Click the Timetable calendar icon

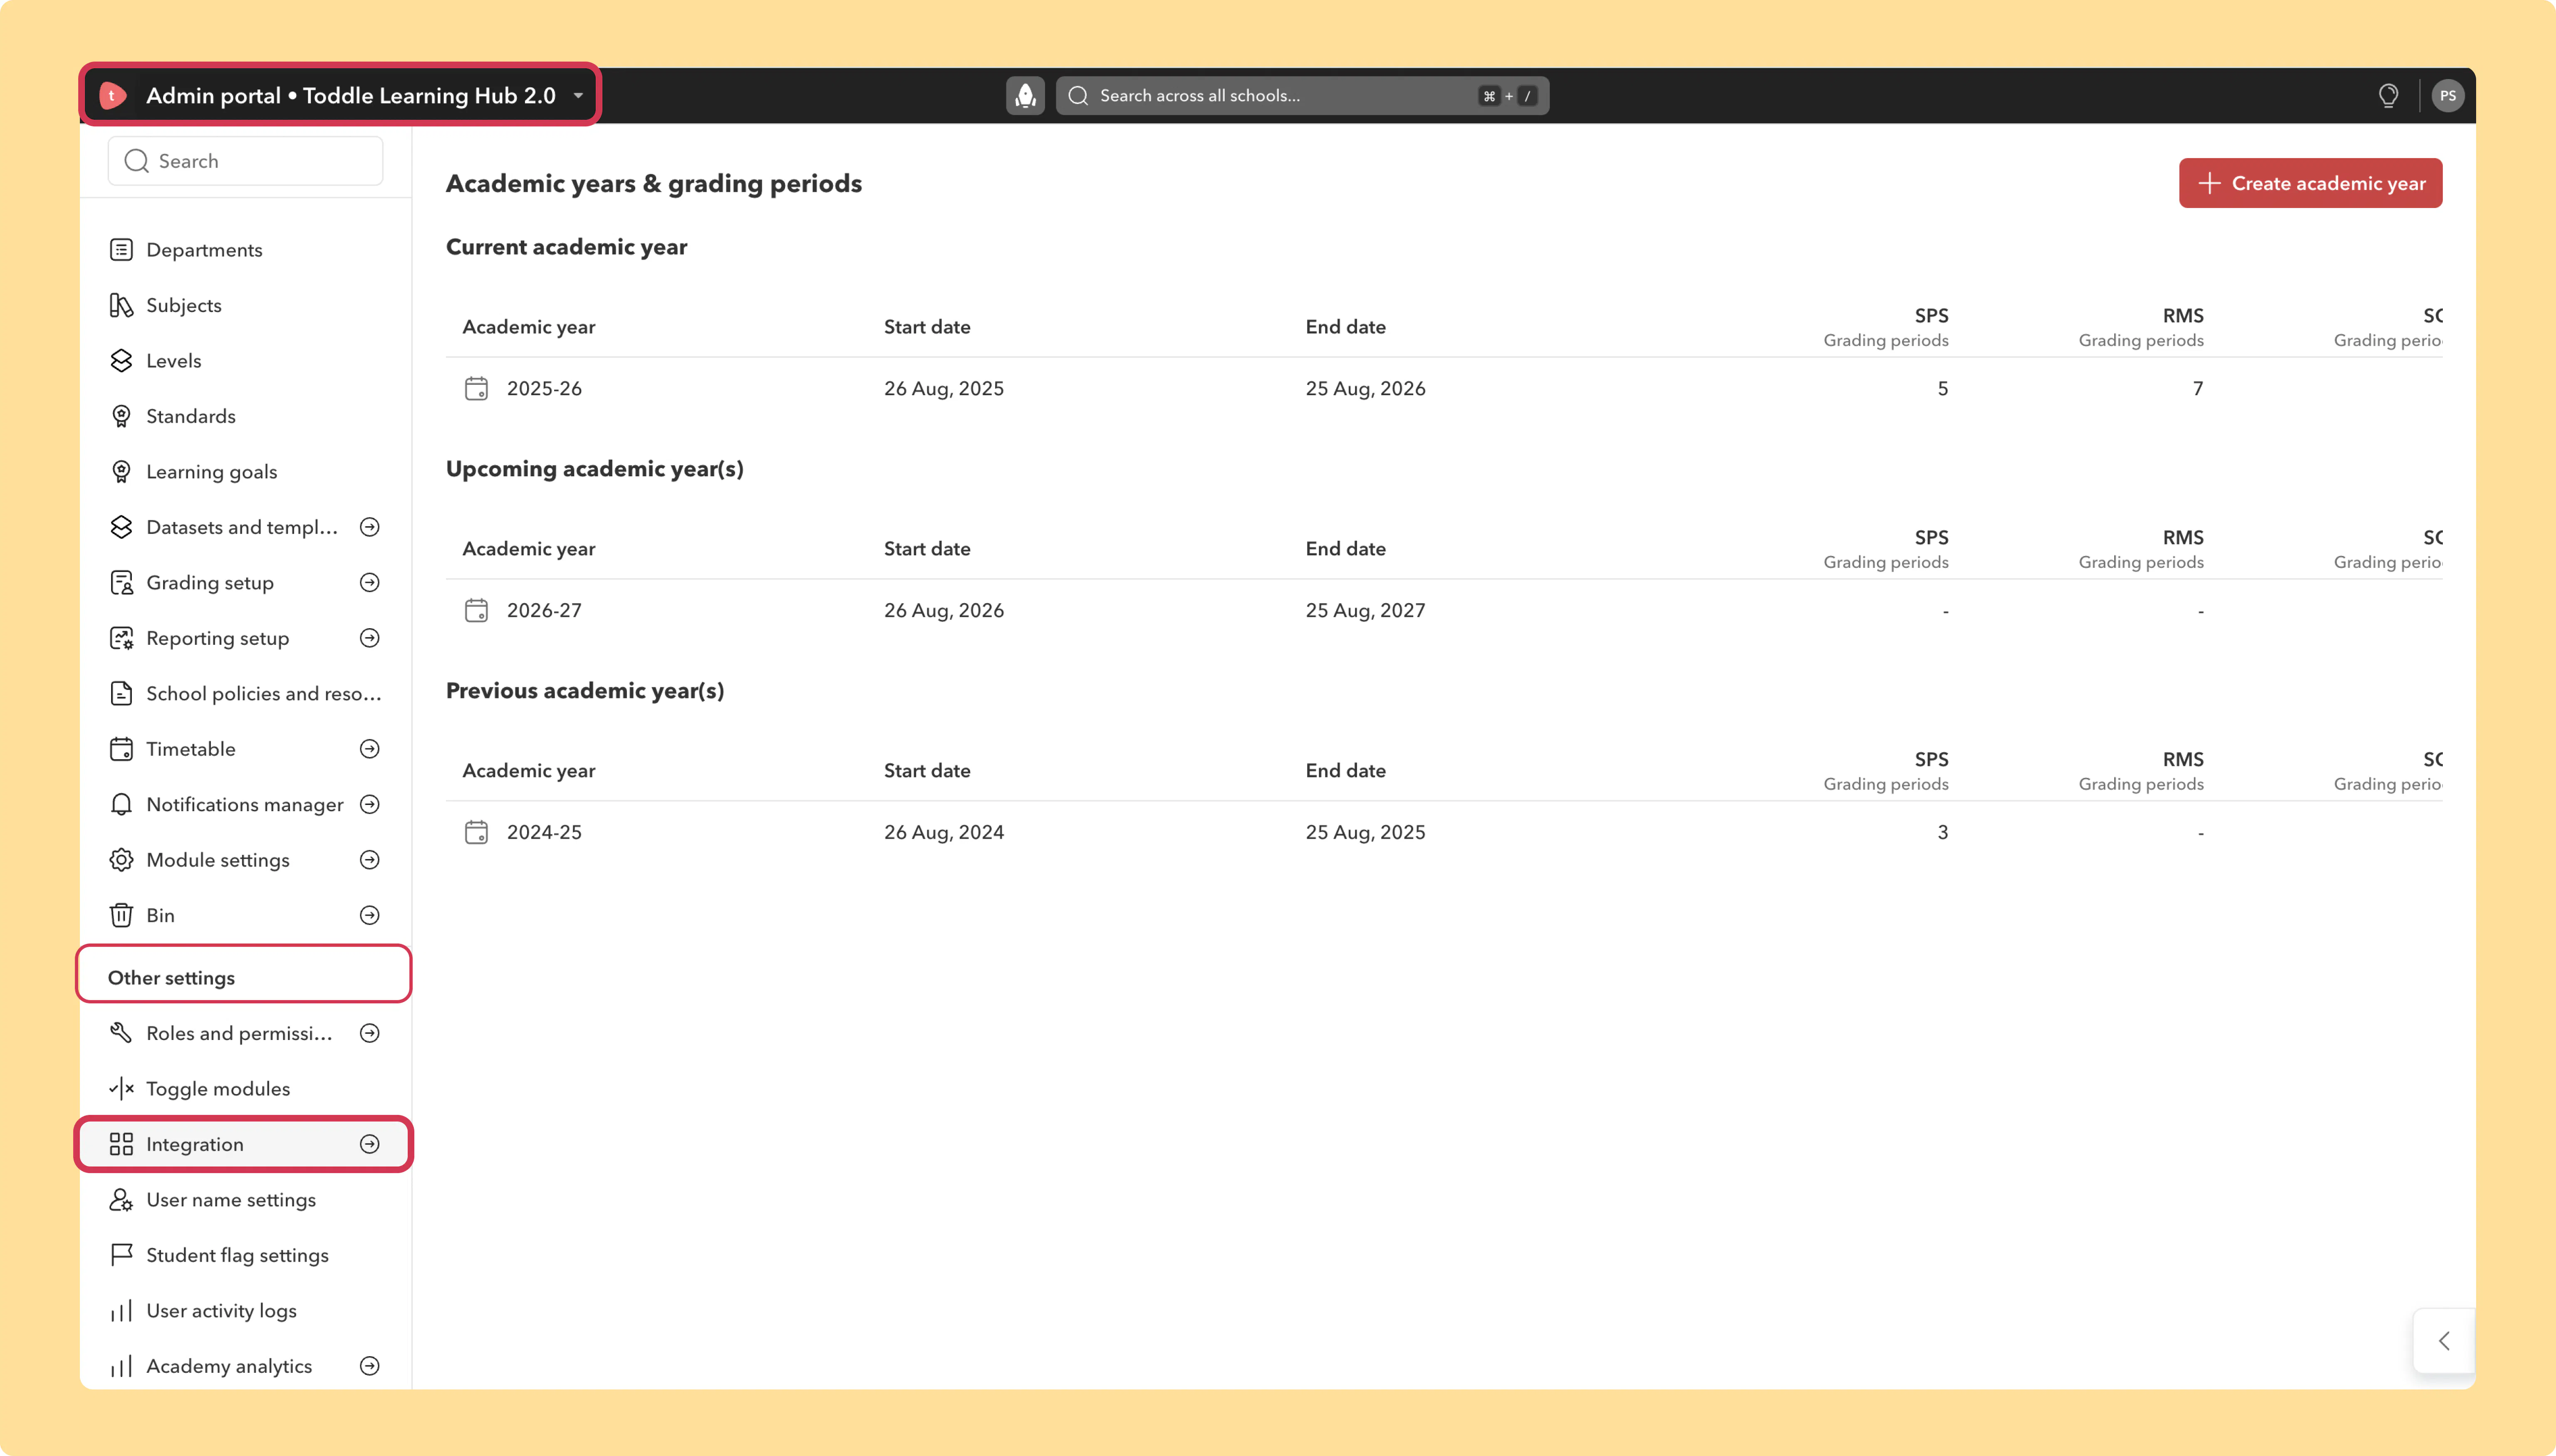click(121, 749)
